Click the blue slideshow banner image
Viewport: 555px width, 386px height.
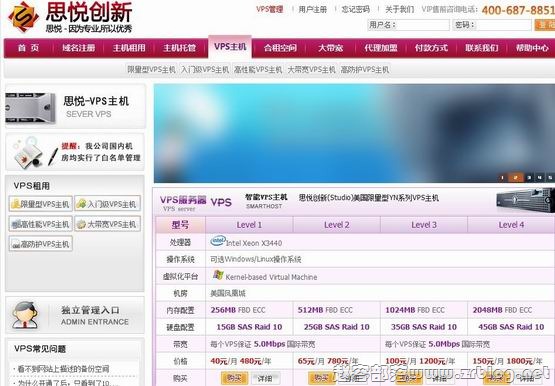point(354,133)
